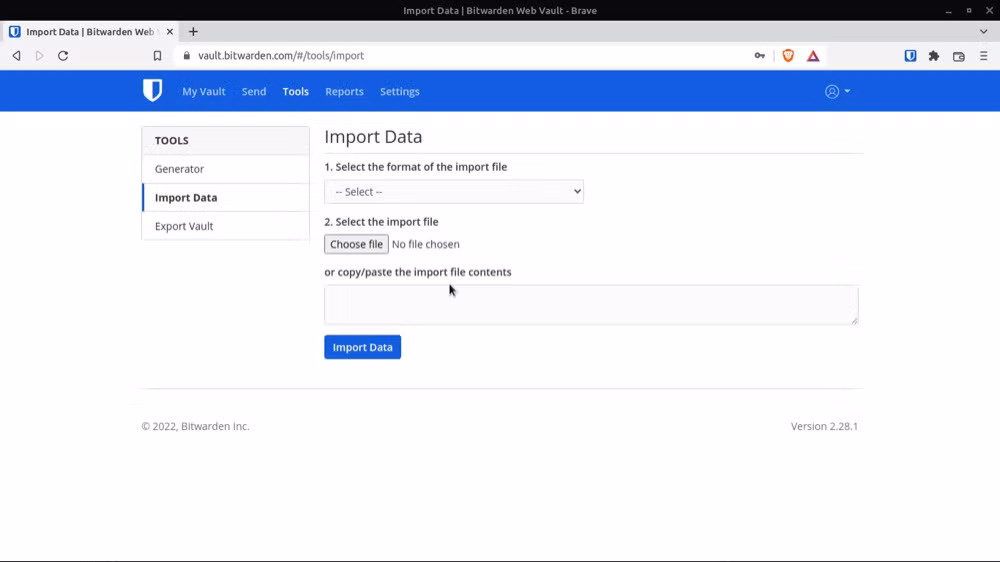Viewport: 1000px width, 562px height.
Task: Reload the page with the refresh icon
Action: (63, 55)
